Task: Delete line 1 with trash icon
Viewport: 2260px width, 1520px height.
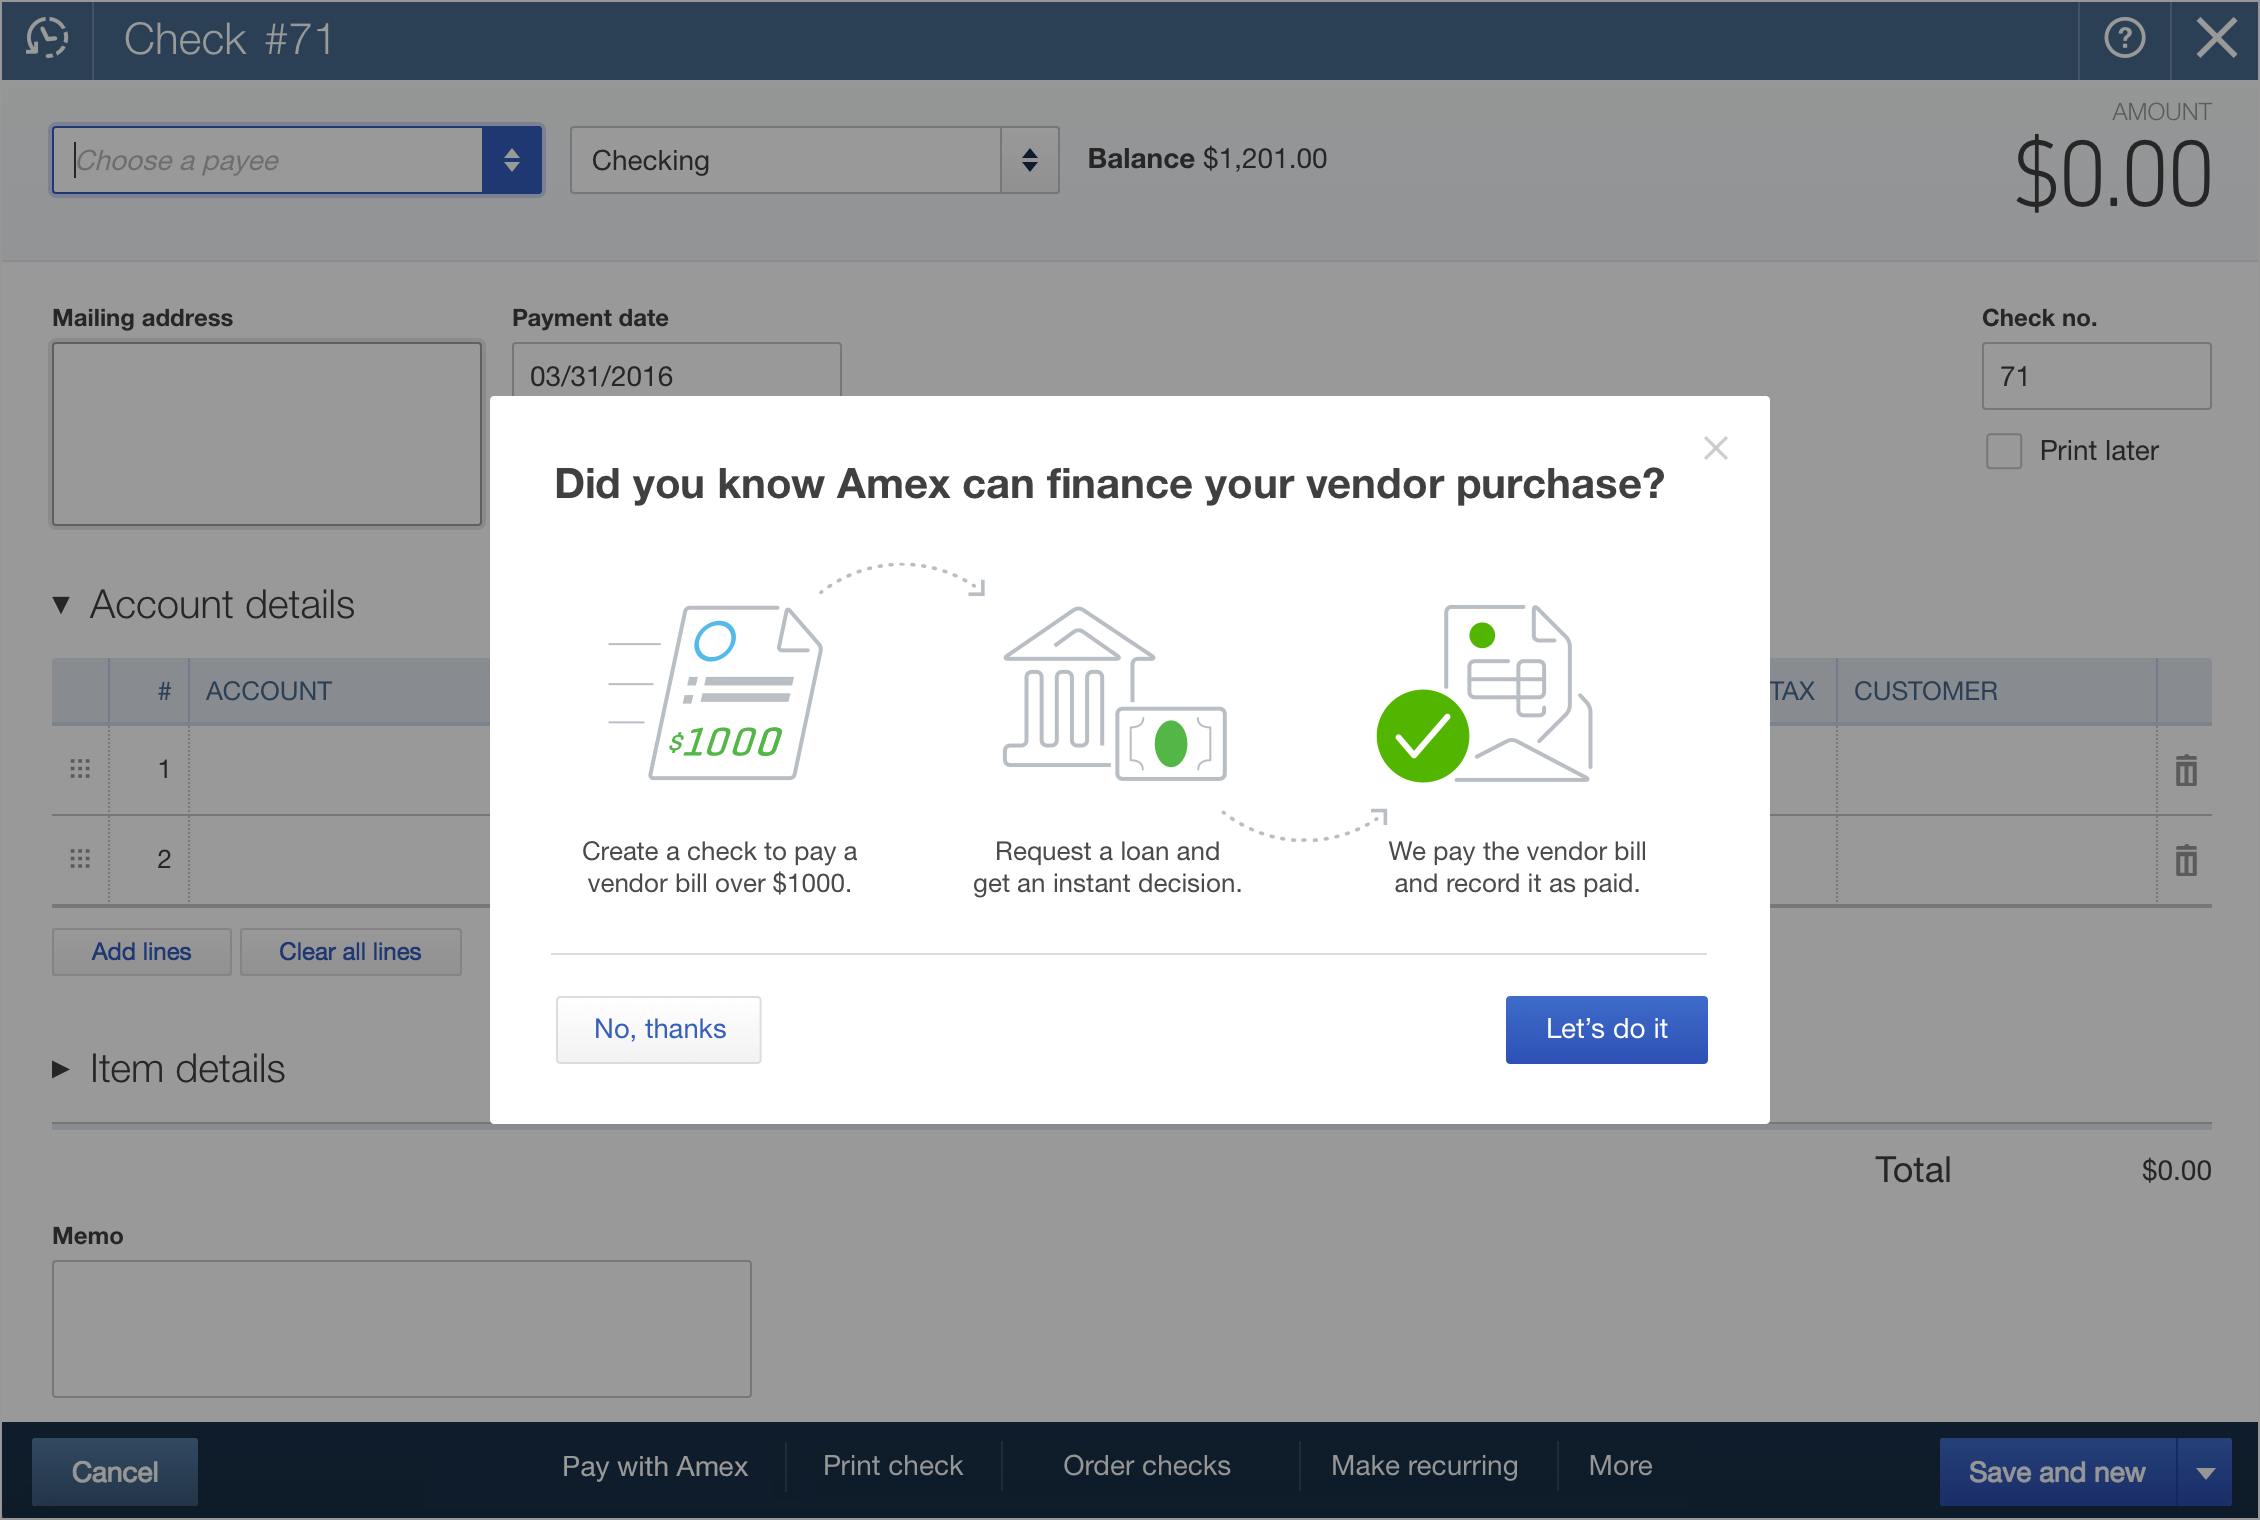Action: [2186, 770]
